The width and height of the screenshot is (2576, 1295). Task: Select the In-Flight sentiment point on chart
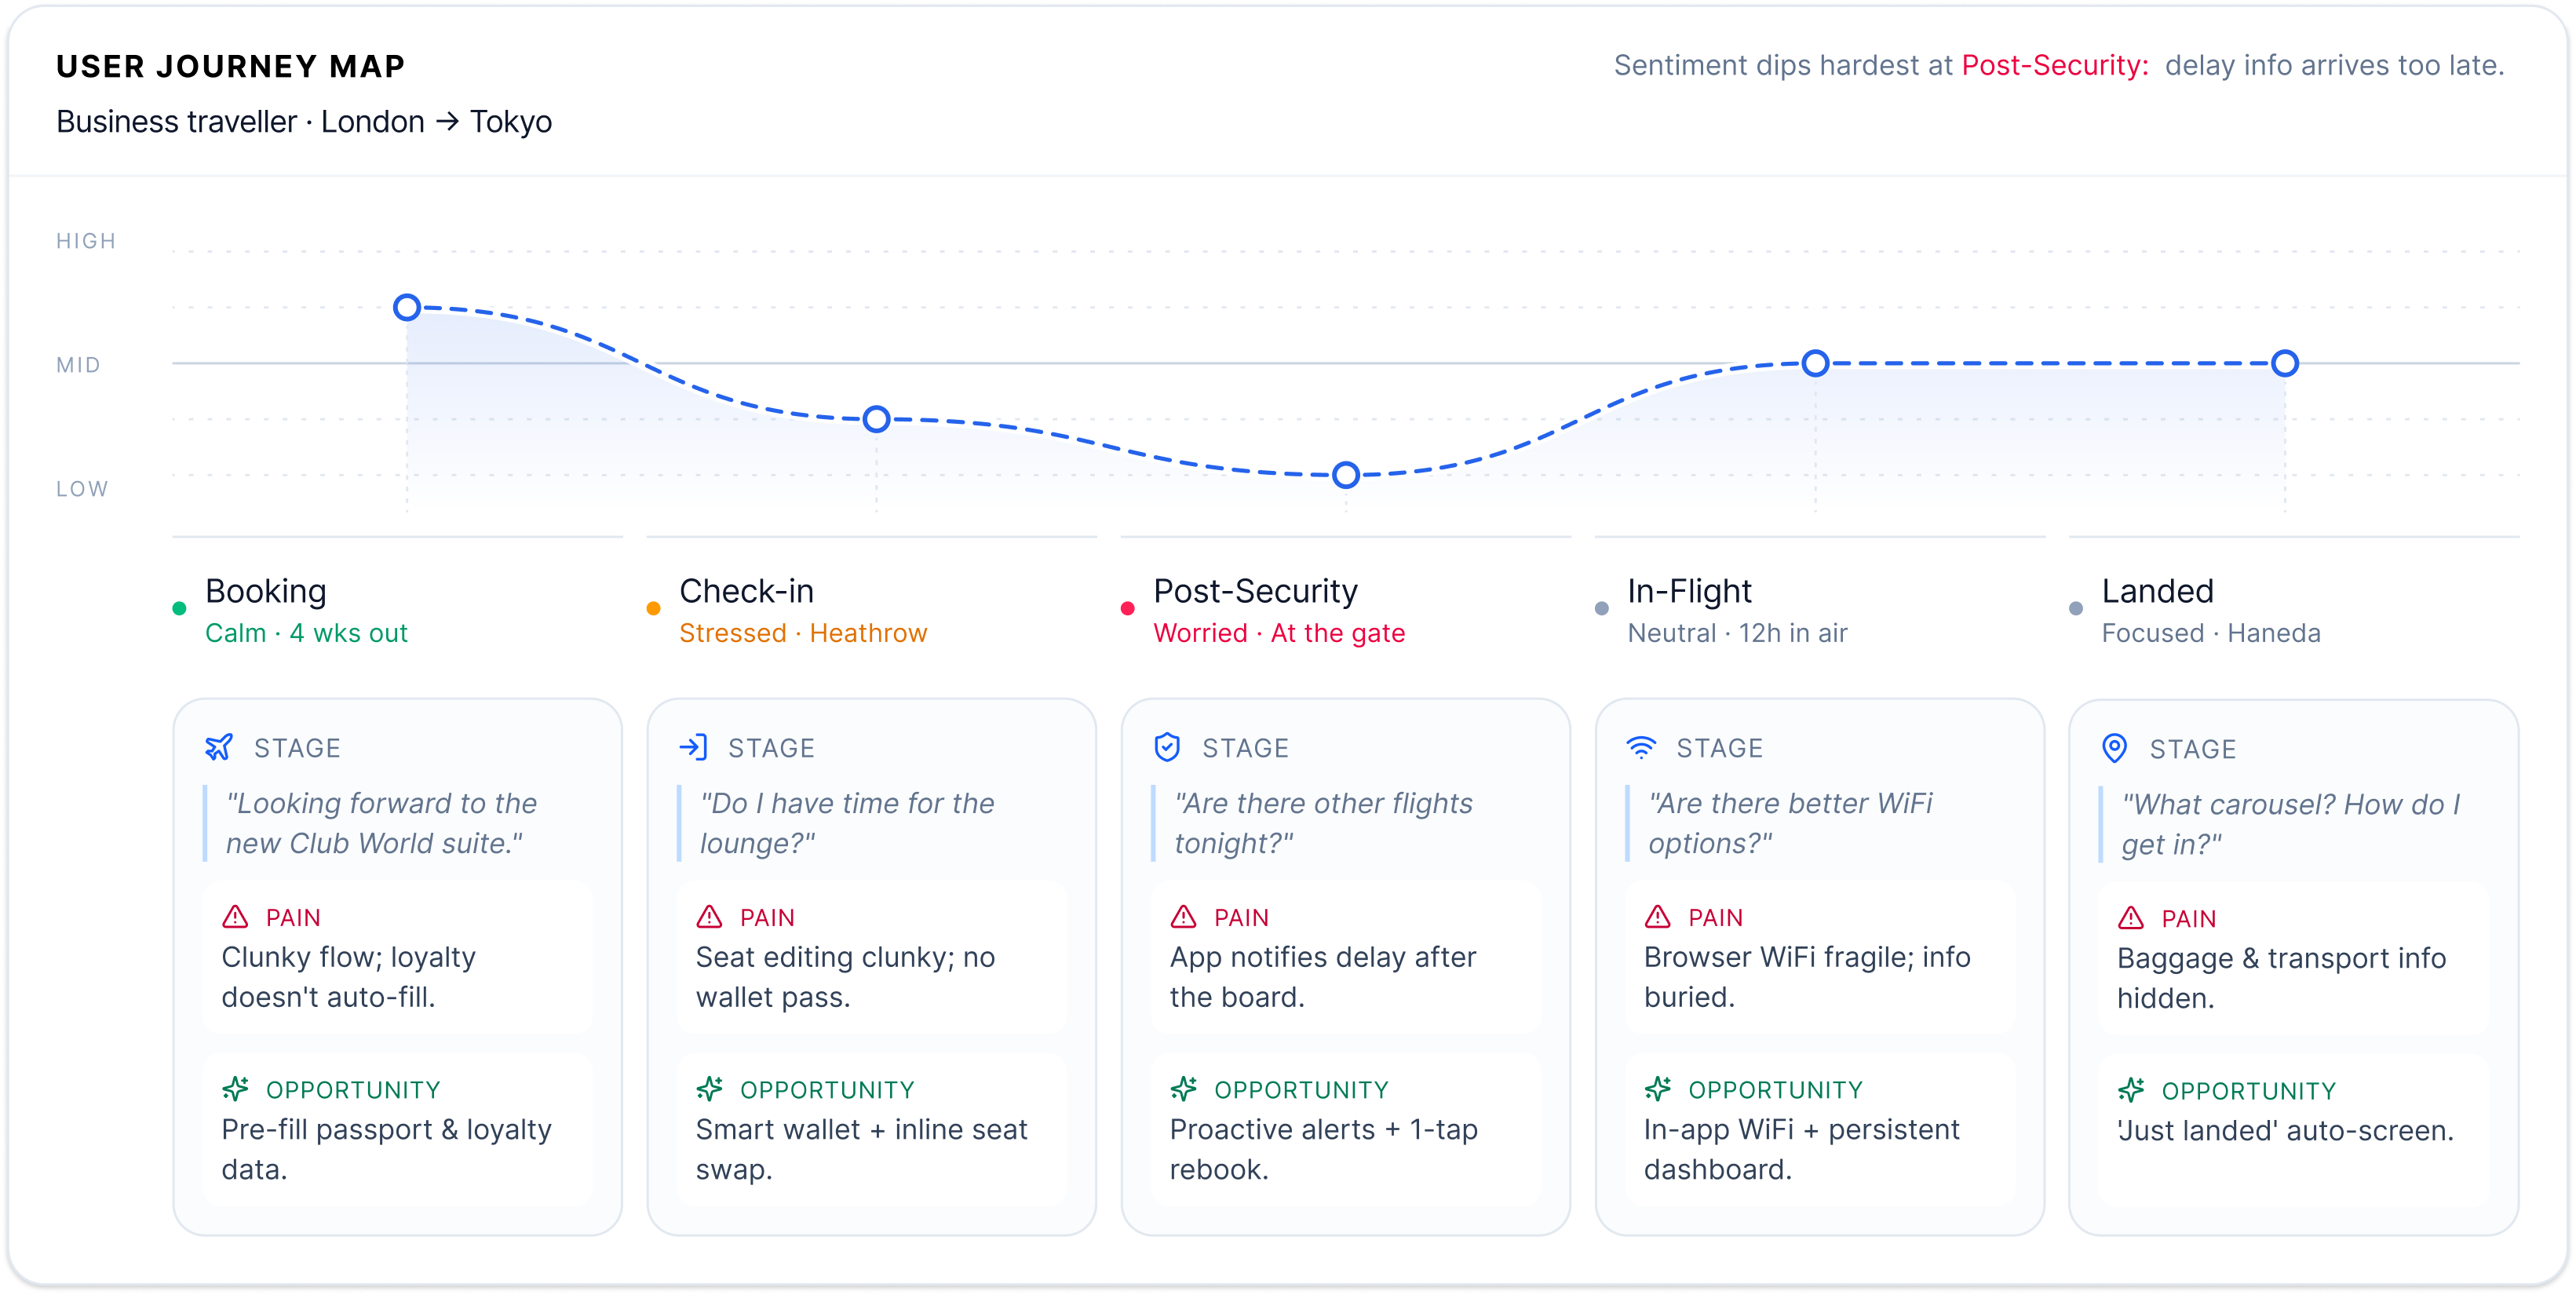pos(1815,363)
